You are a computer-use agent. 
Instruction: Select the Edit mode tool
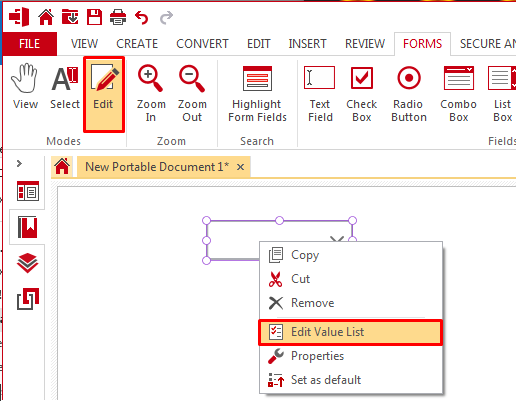point(104,94)
